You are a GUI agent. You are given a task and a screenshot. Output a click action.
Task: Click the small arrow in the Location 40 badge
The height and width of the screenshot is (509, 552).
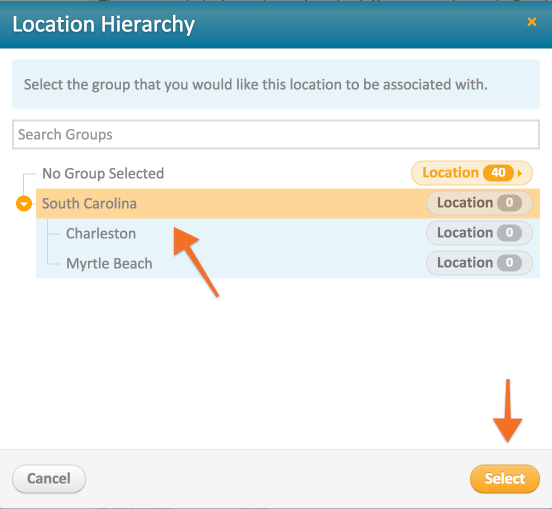pyautogui.click(x=520, y=173)
